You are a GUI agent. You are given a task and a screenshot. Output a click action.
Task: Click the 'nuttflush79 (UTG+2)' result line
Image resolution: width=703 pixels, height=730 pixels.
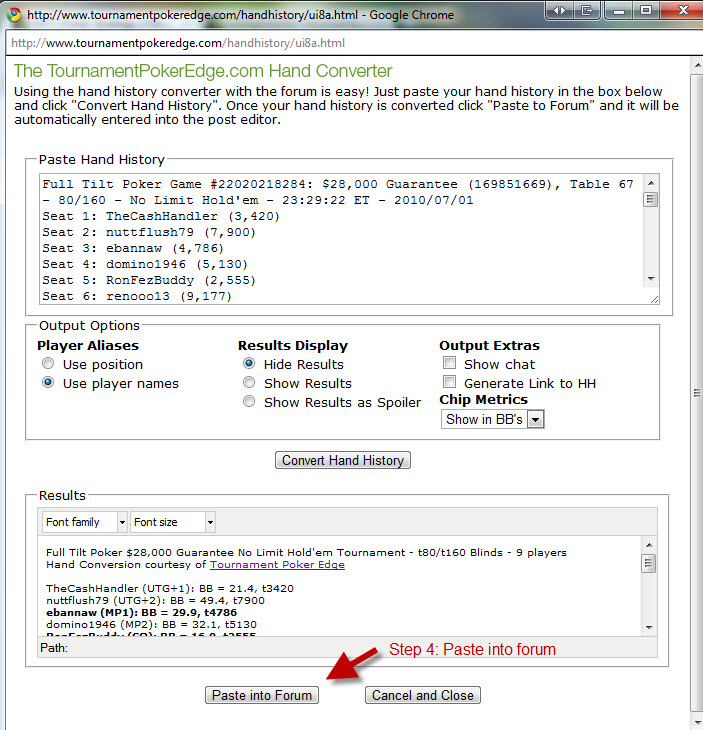(x=155, y=601)
